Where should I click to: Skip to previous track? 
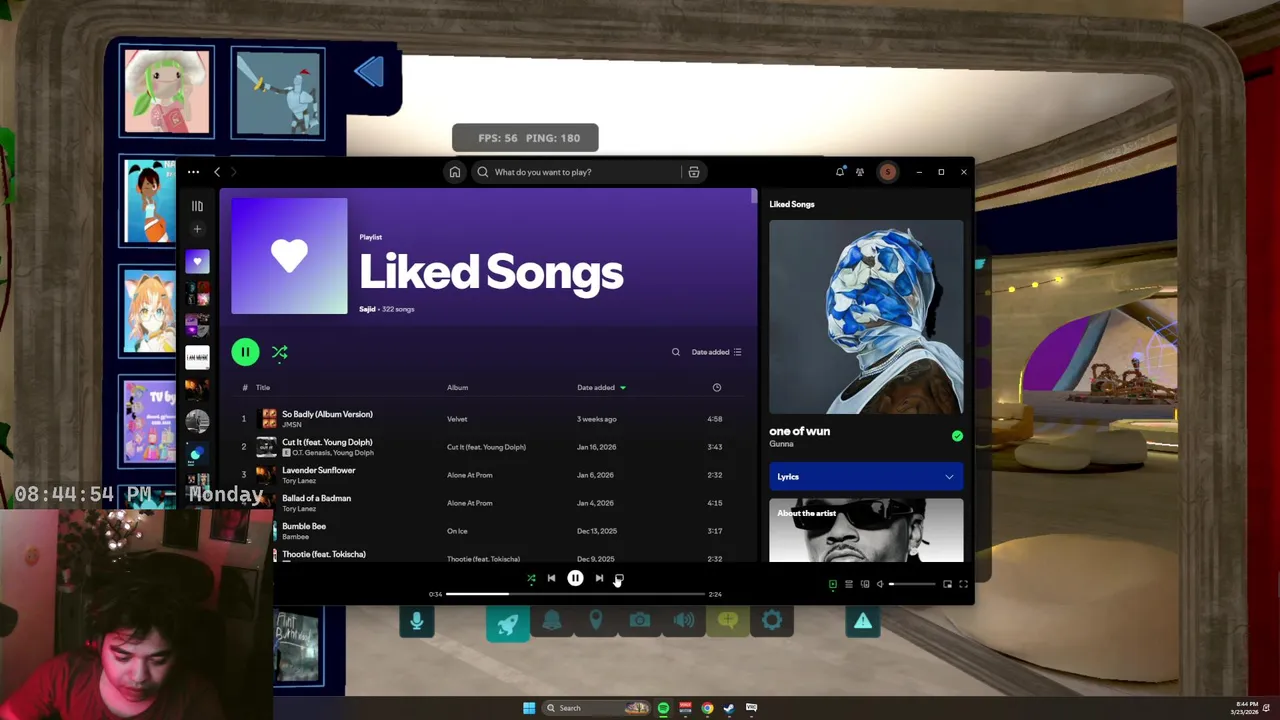coord(551,578)
